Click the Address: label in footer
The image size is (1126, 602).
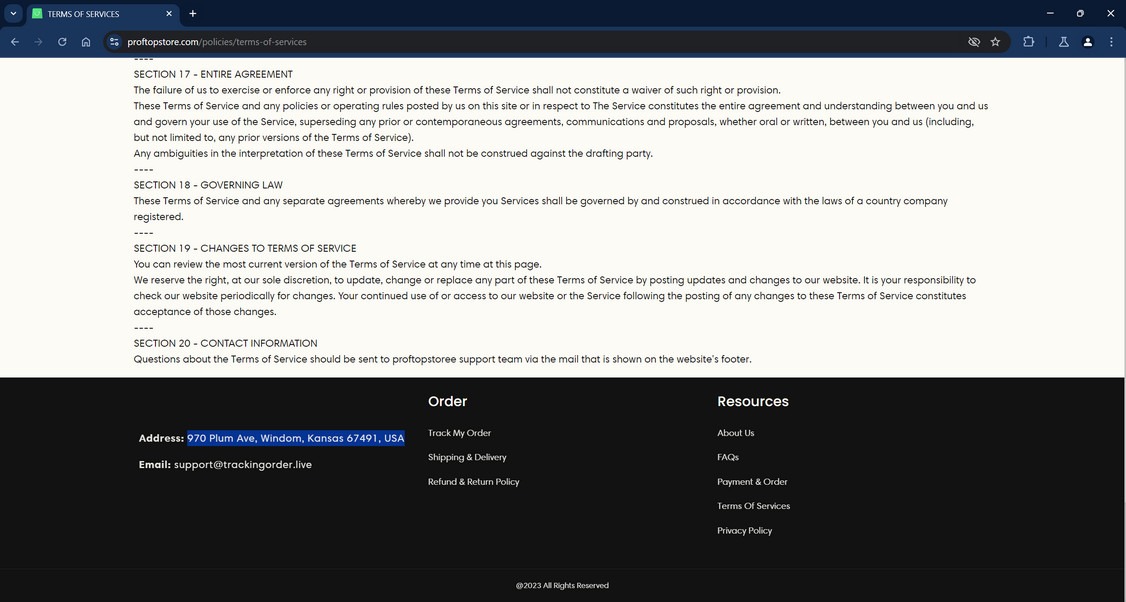pos(162,438)
